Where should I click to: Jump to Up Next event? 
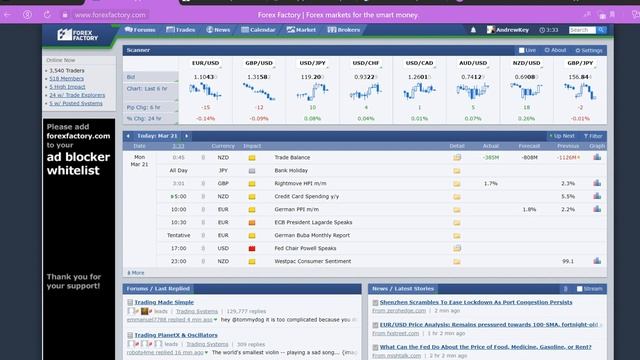(x=562, y=136)
